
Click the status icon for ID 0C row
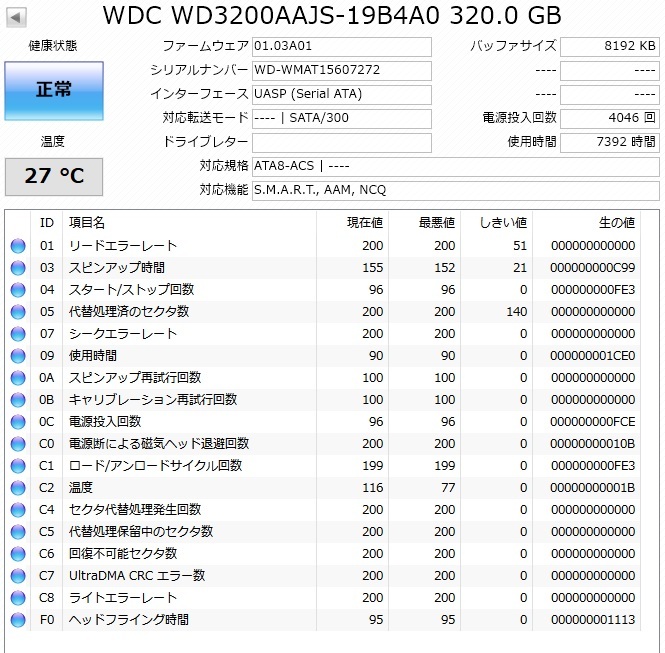18,422
